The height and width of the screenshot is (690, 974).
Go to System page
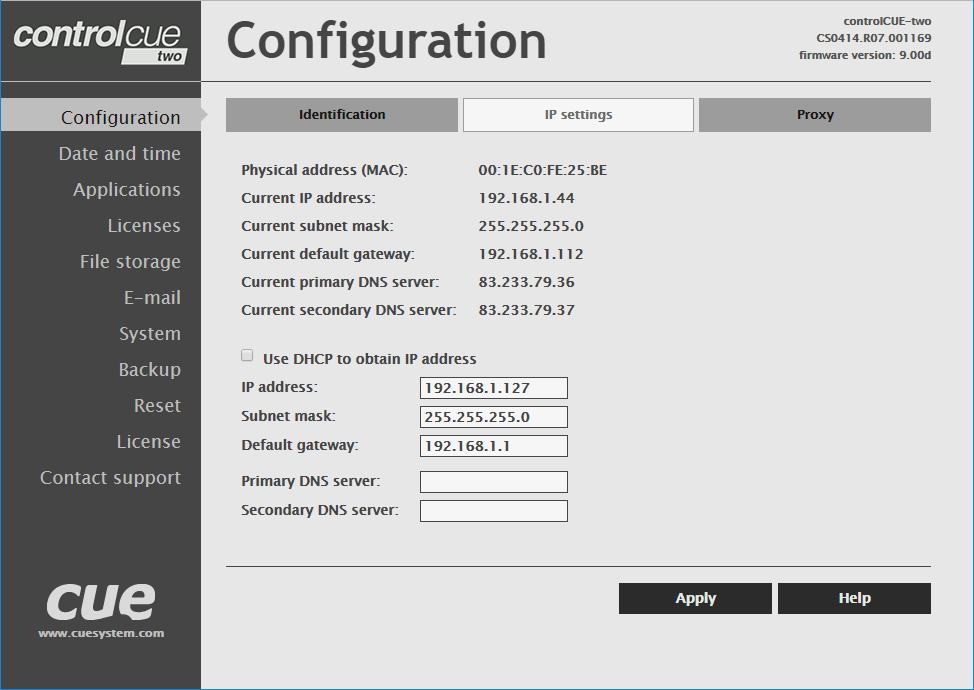point(150,334)
